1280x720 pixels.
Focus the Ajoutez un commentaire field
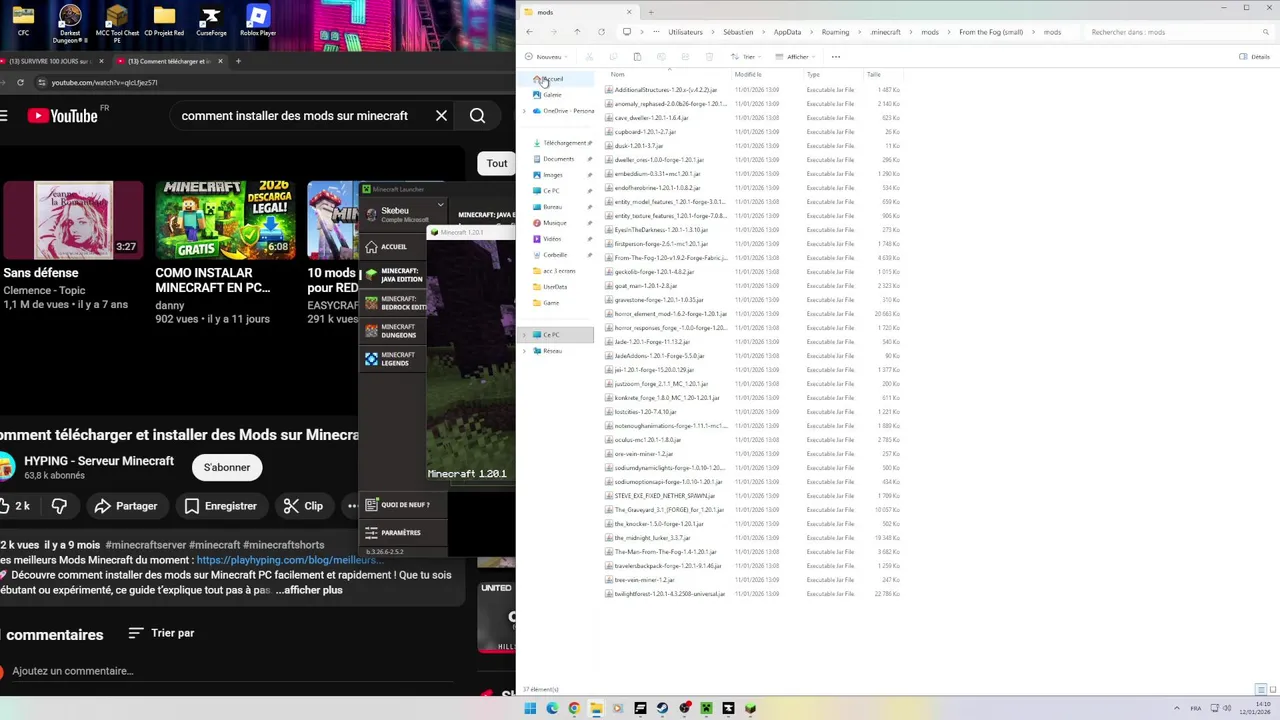pos(235,671)
